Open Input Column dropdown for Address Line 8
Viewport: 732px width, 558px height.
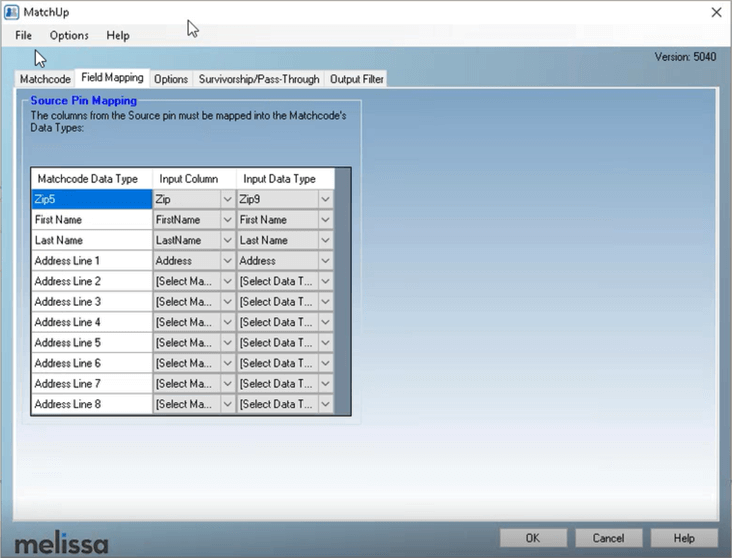click(x=227, y=404)
